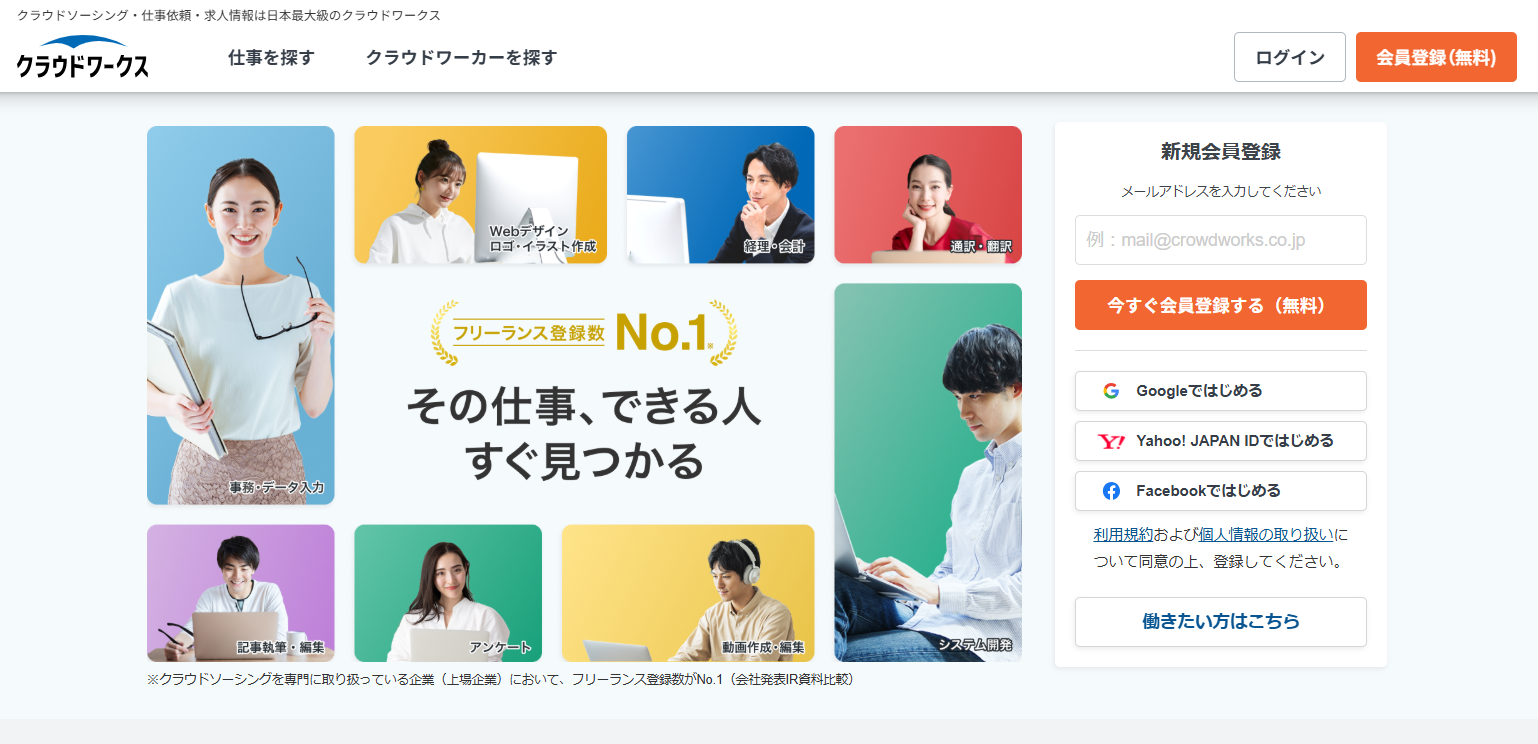This screenshot has width=1538, height=744.
Task: Click the orange 会員登録(無料) header button
Action: click(x=1436, y=57)
